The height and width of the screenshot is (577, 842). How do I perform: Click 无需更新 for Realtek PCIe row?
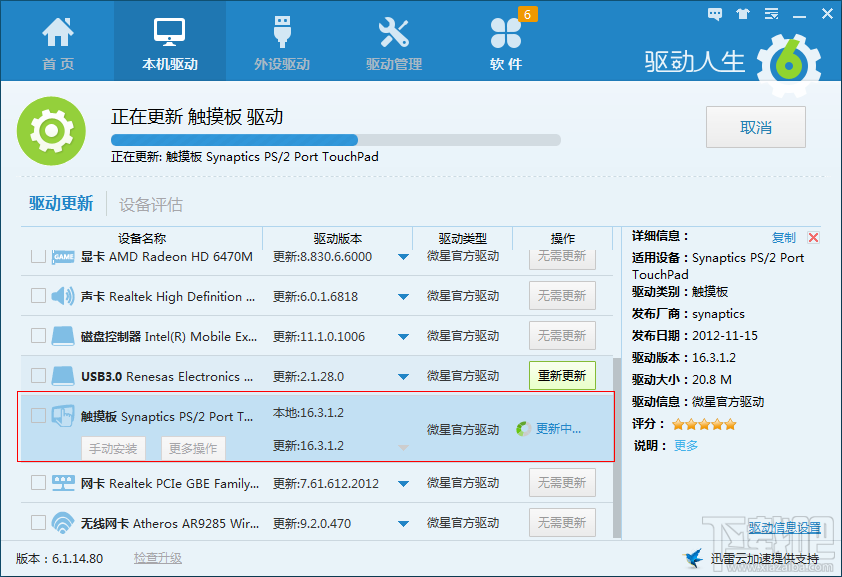tap(562, 483)
